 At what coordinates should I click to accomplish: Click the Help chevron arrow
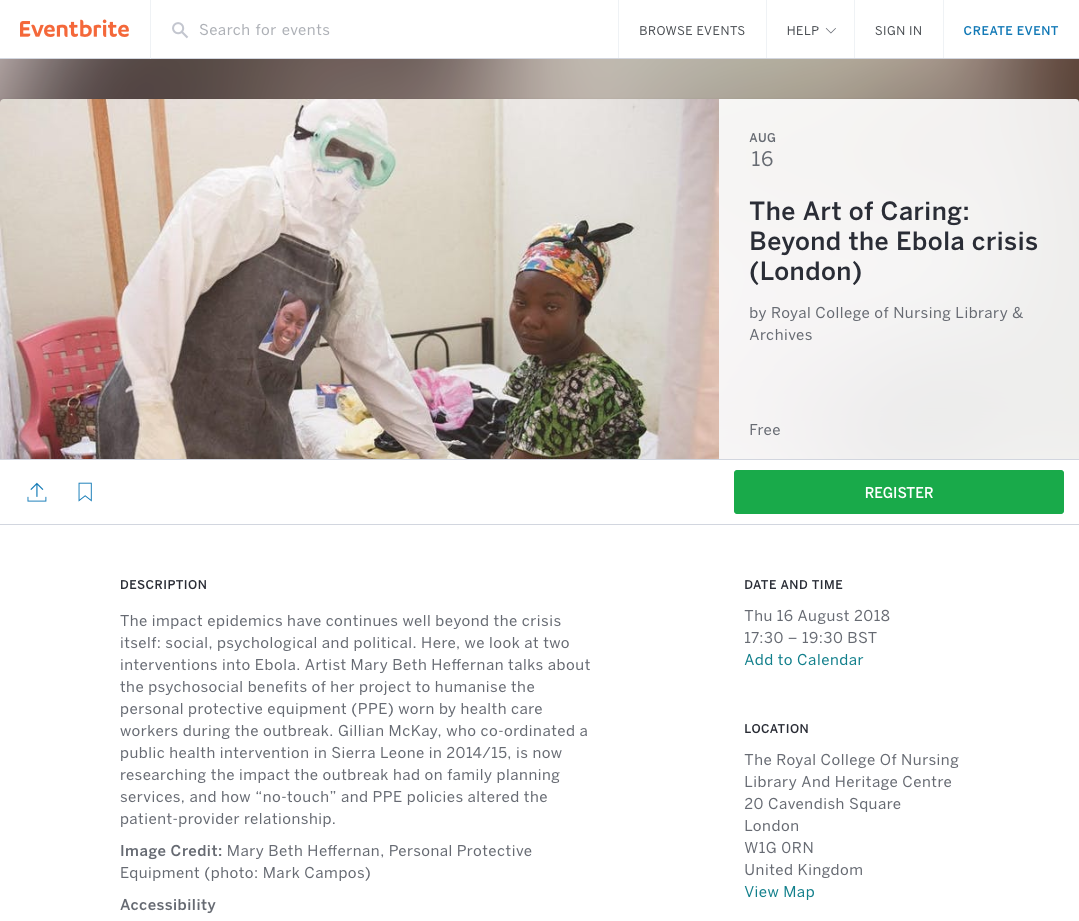(830, 30)
